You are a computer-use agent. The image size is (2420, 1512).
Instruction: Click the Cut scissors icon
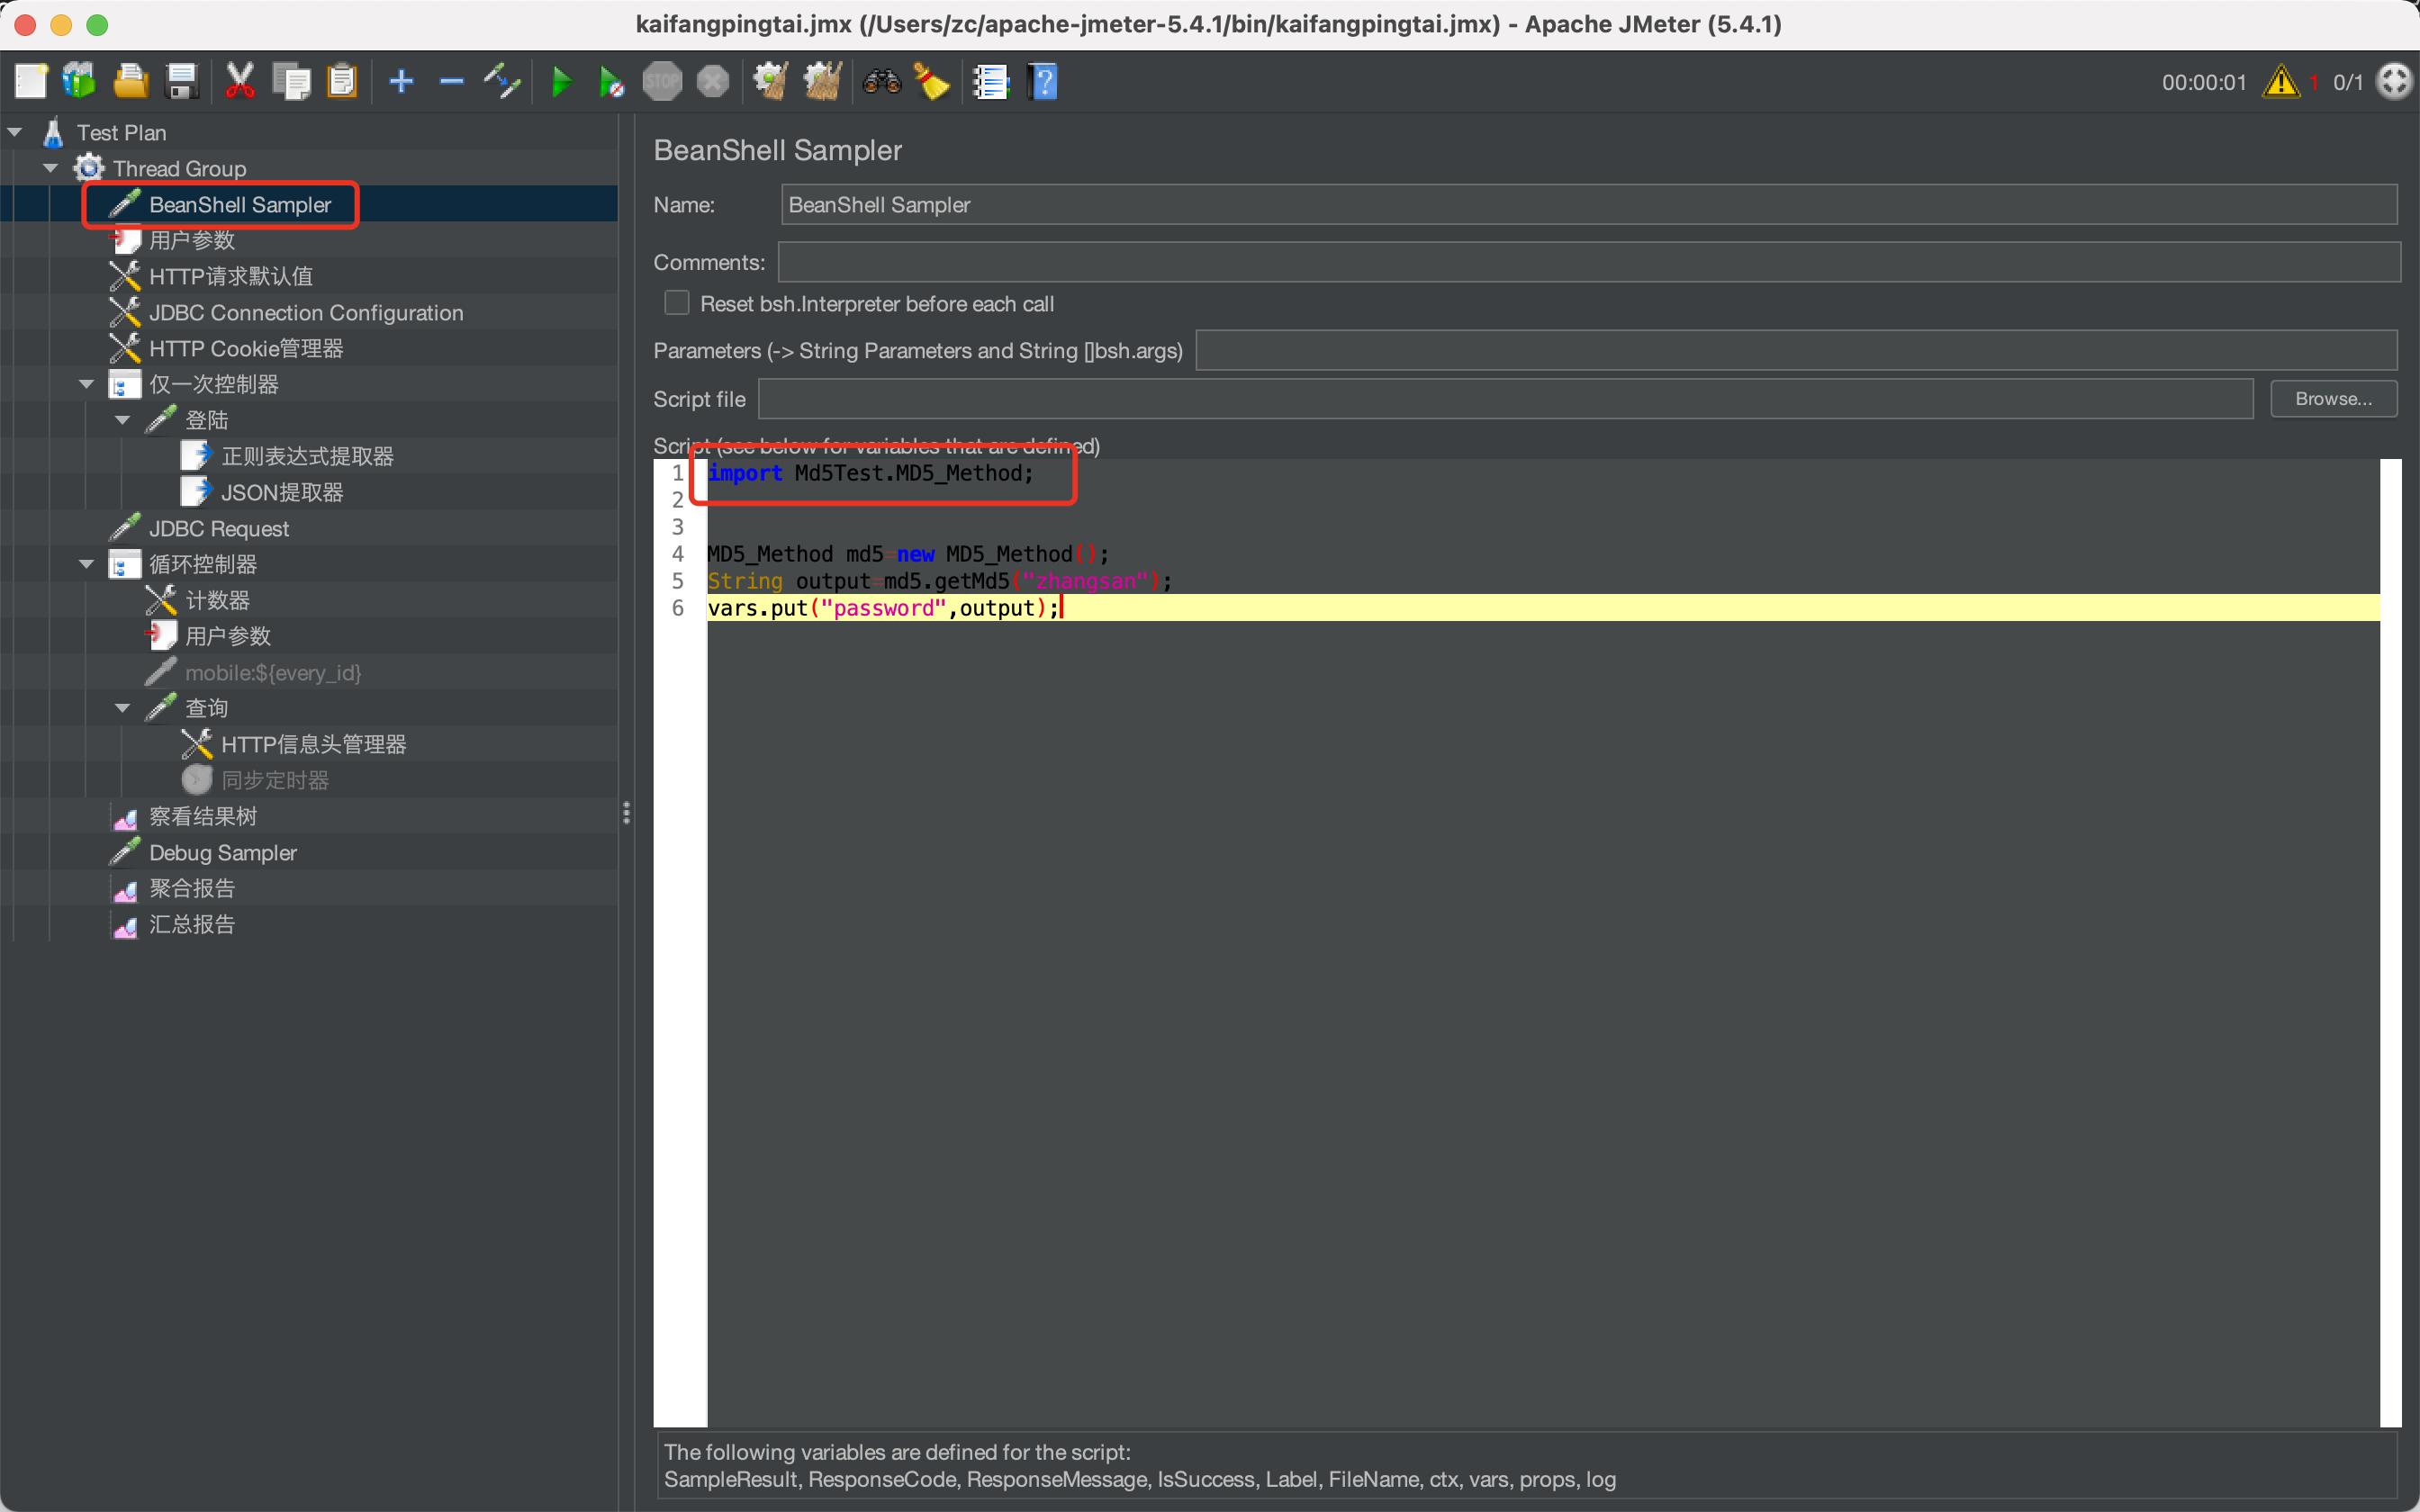(240, 81)
